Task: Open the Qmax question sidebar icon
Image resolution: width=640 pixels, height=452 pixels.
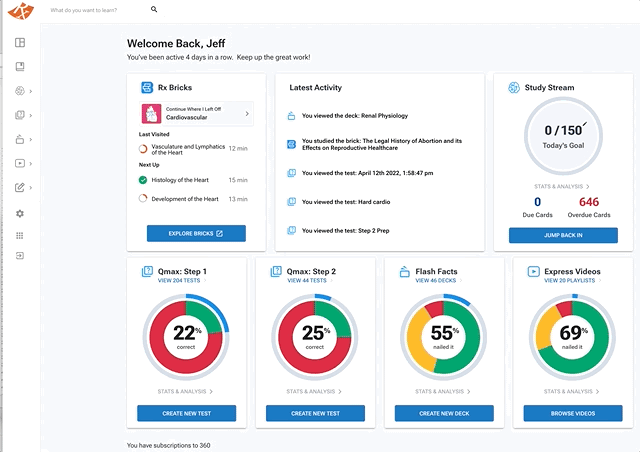Action: click(x=20, y=115)
